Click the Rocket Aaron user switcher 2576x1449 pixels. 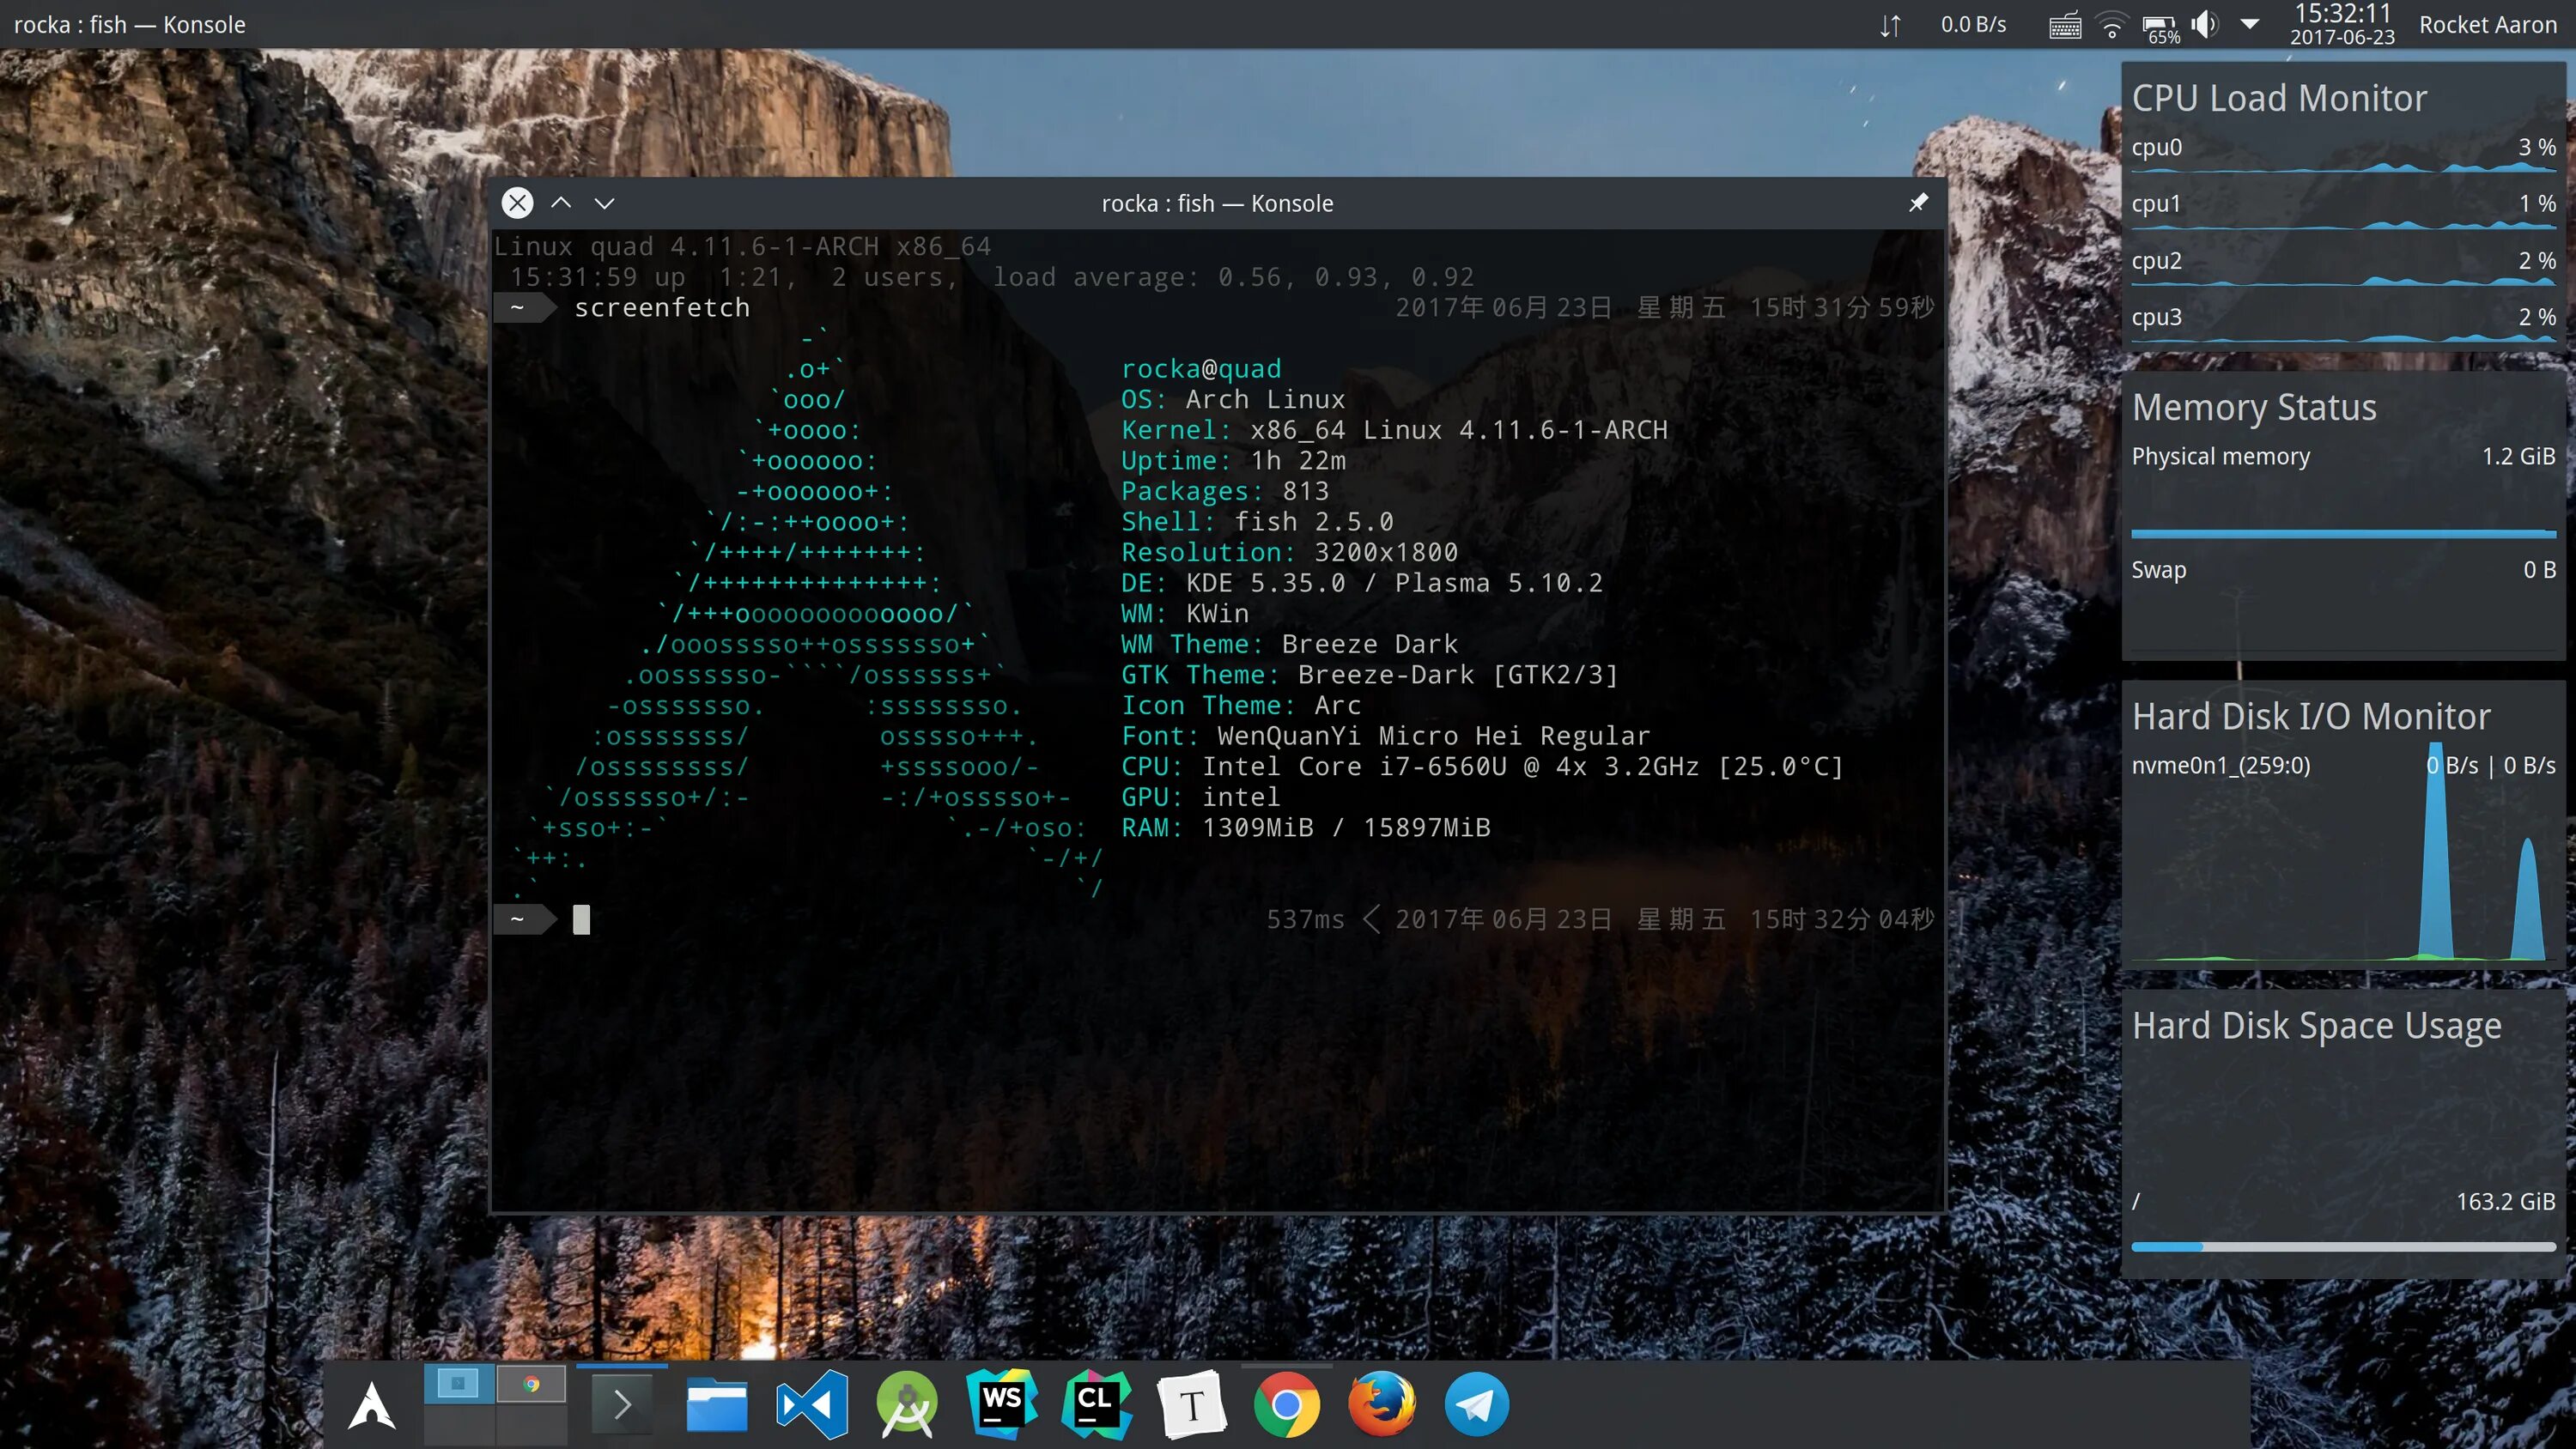coord(2487,25)
